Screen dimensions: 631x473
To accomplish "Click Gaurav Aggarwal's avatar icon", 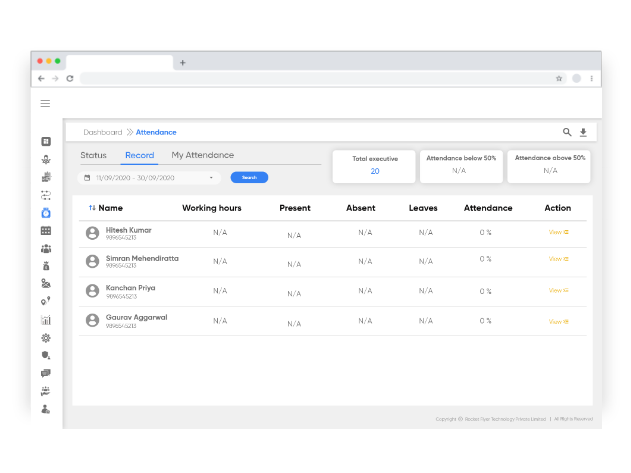I will click(92, 320).
